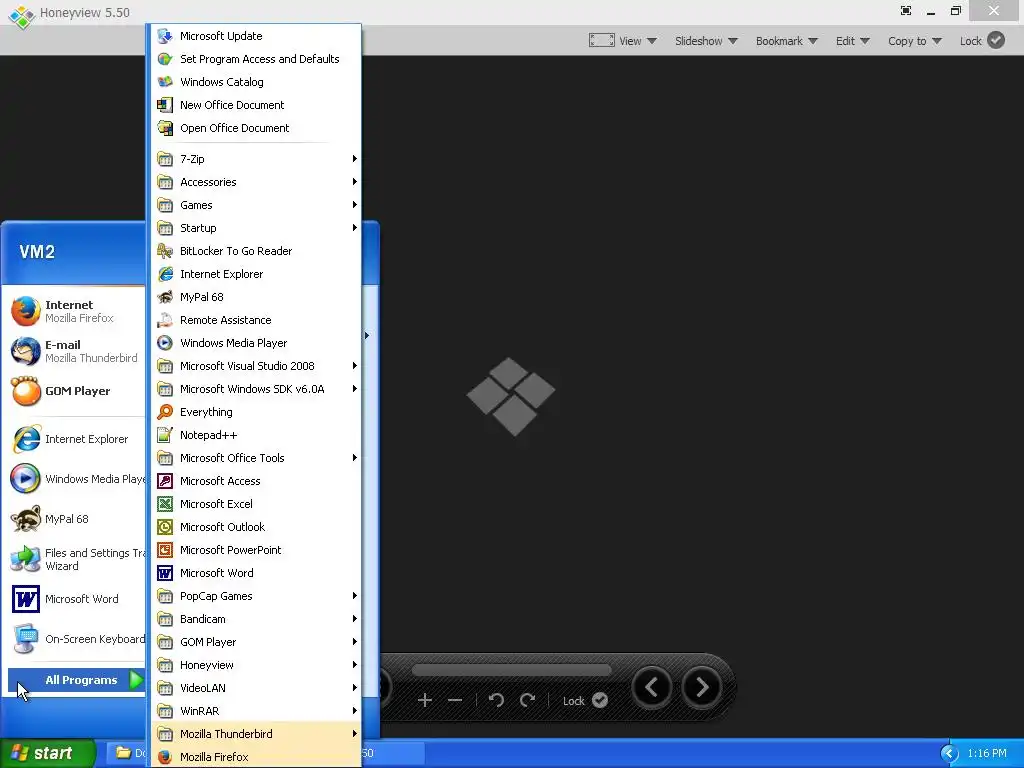Launch Mozilla Firefox from All Programs list
Viewport: 1024px width, 768px height.
click(256, 756)
